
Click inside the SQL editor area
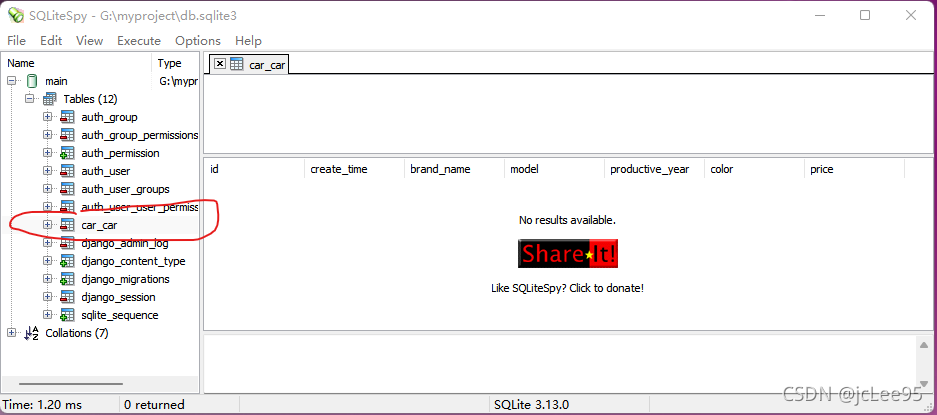(x=569, y=114)
